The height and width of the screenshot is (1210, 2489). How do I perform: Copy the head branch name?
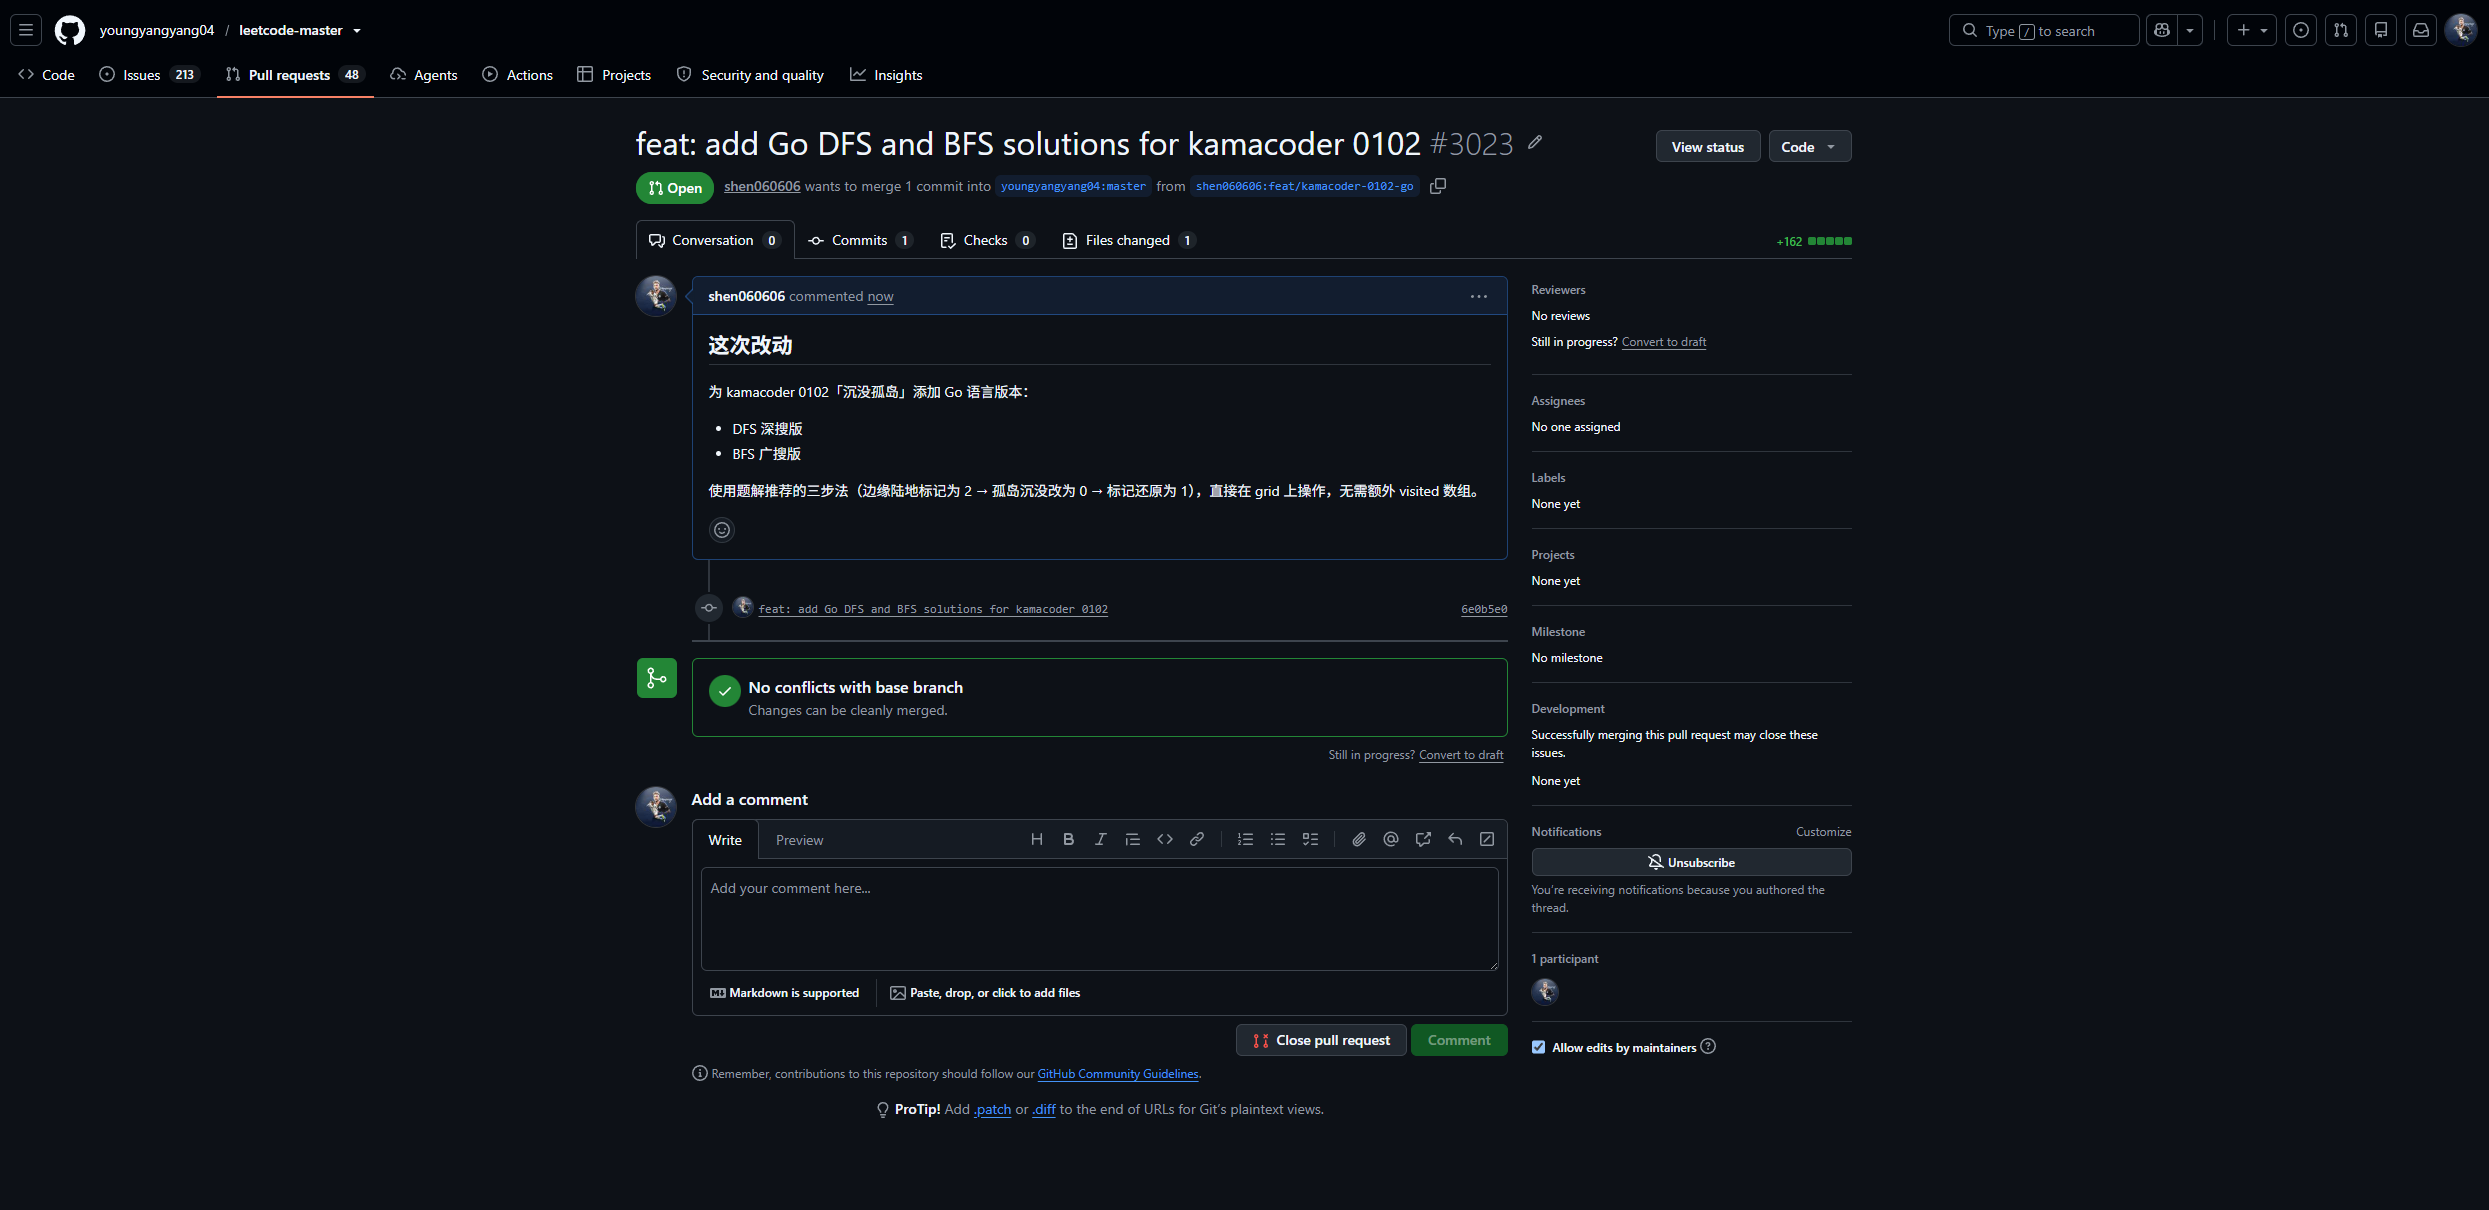[x=1438, y=186]
